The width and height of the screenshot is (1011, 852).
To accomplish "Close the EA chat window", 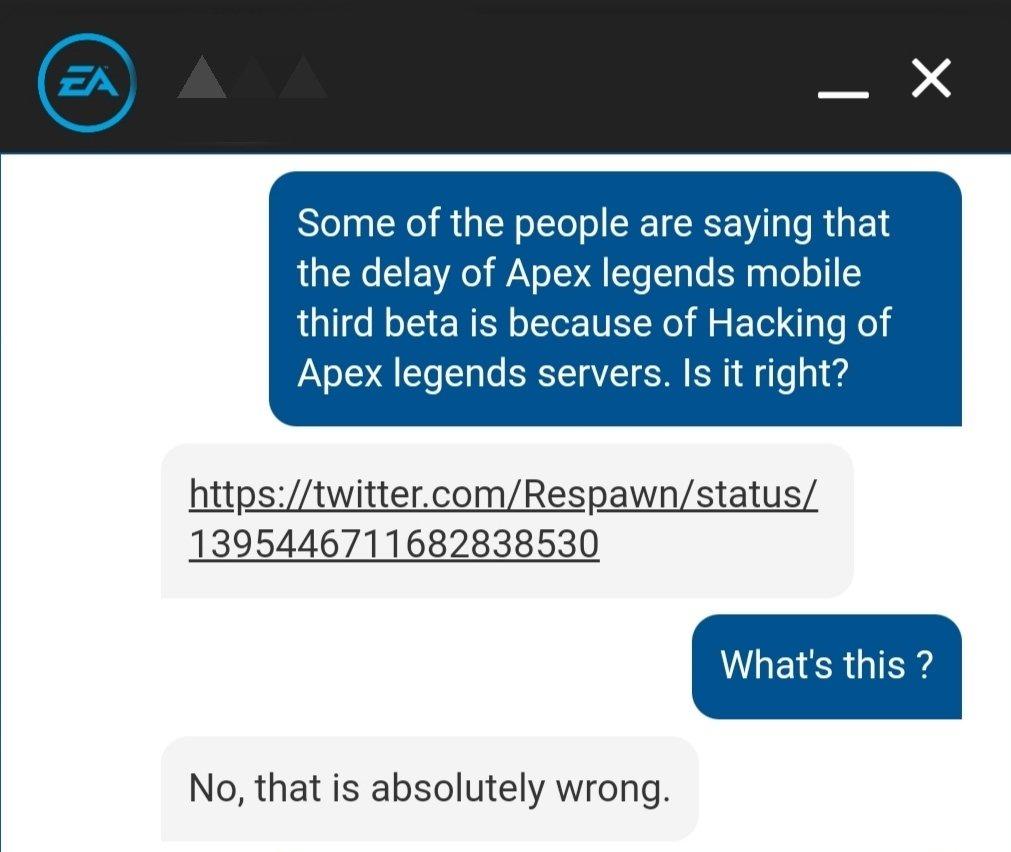I will coord(931,78).
